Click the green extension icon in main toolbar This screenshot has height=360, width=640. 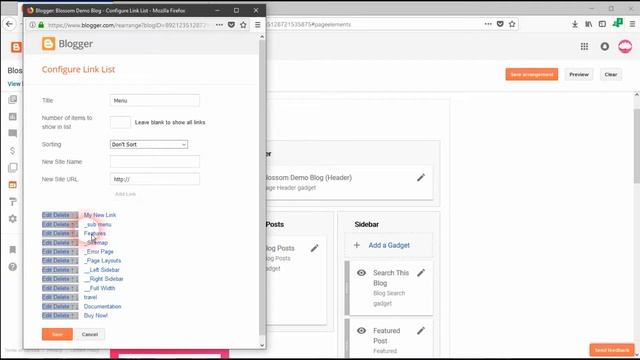tap(618, 23)
